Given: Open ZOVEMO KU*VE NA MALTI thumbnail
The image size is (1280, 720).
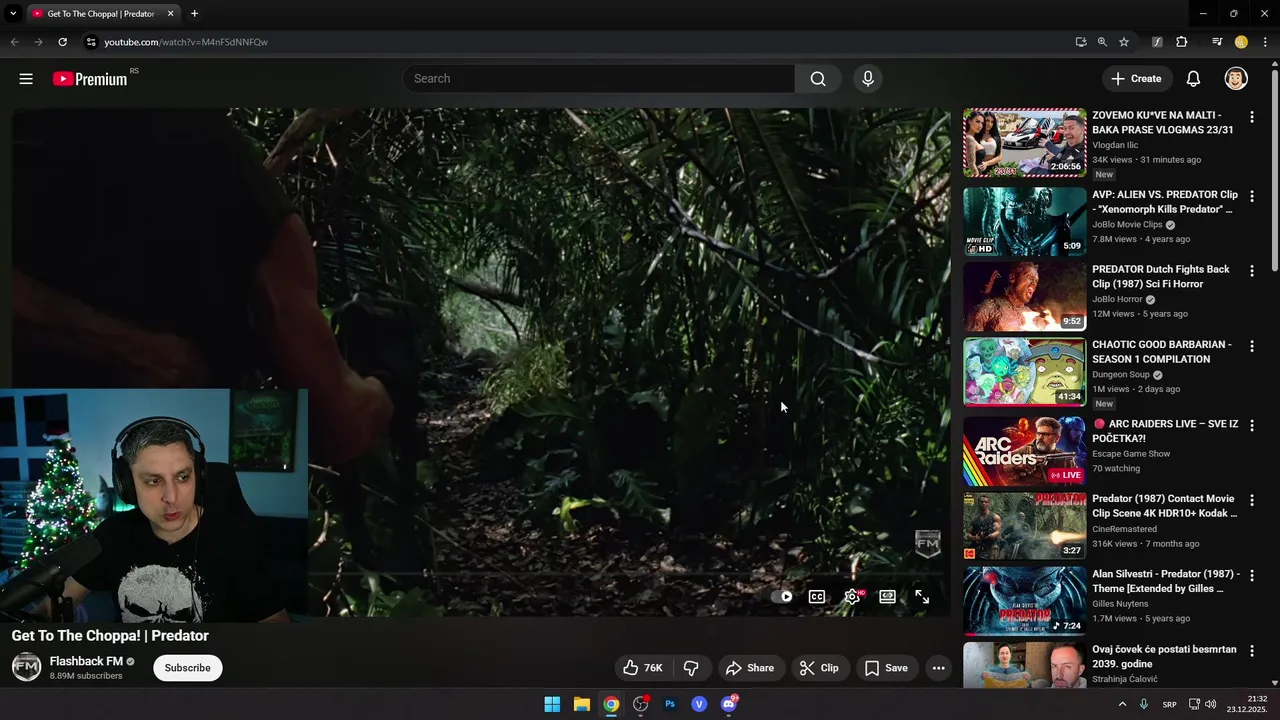Looking at the screenshot, I should (x=1024, y=143).
